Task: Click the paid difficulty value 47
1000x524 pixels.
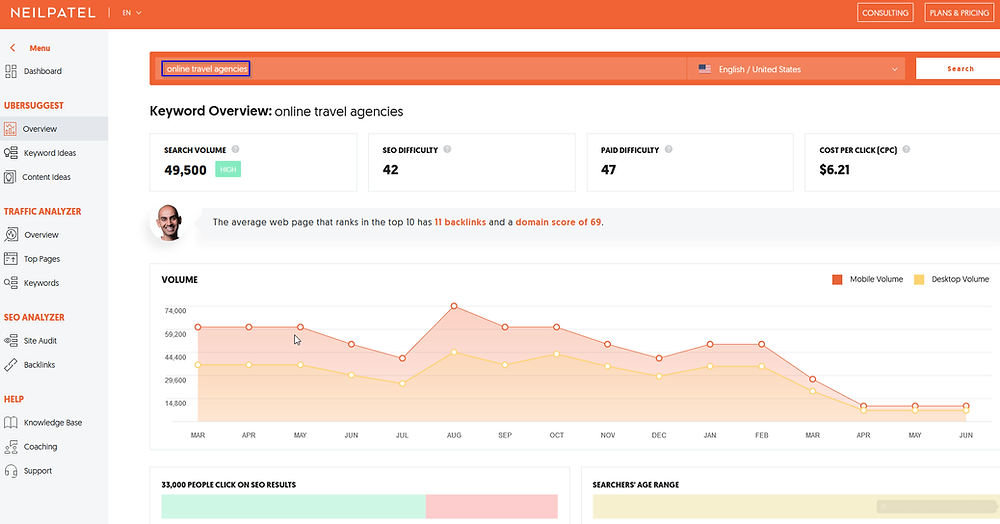Action: [608, 170]
